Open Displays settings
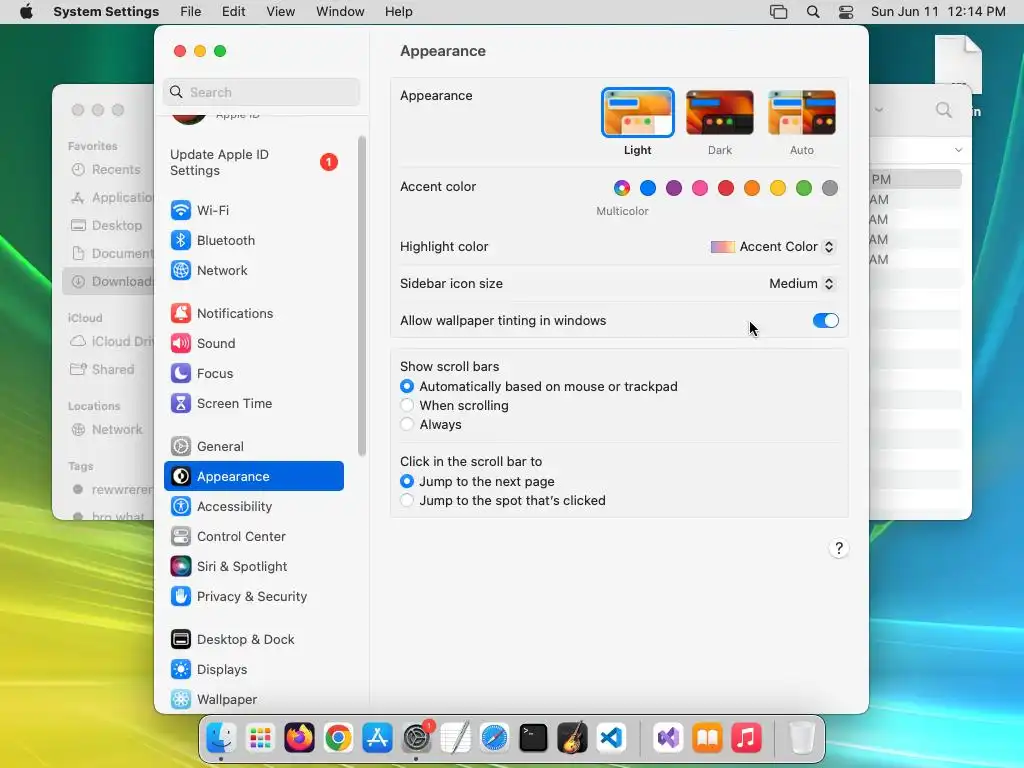 [253, 670]
